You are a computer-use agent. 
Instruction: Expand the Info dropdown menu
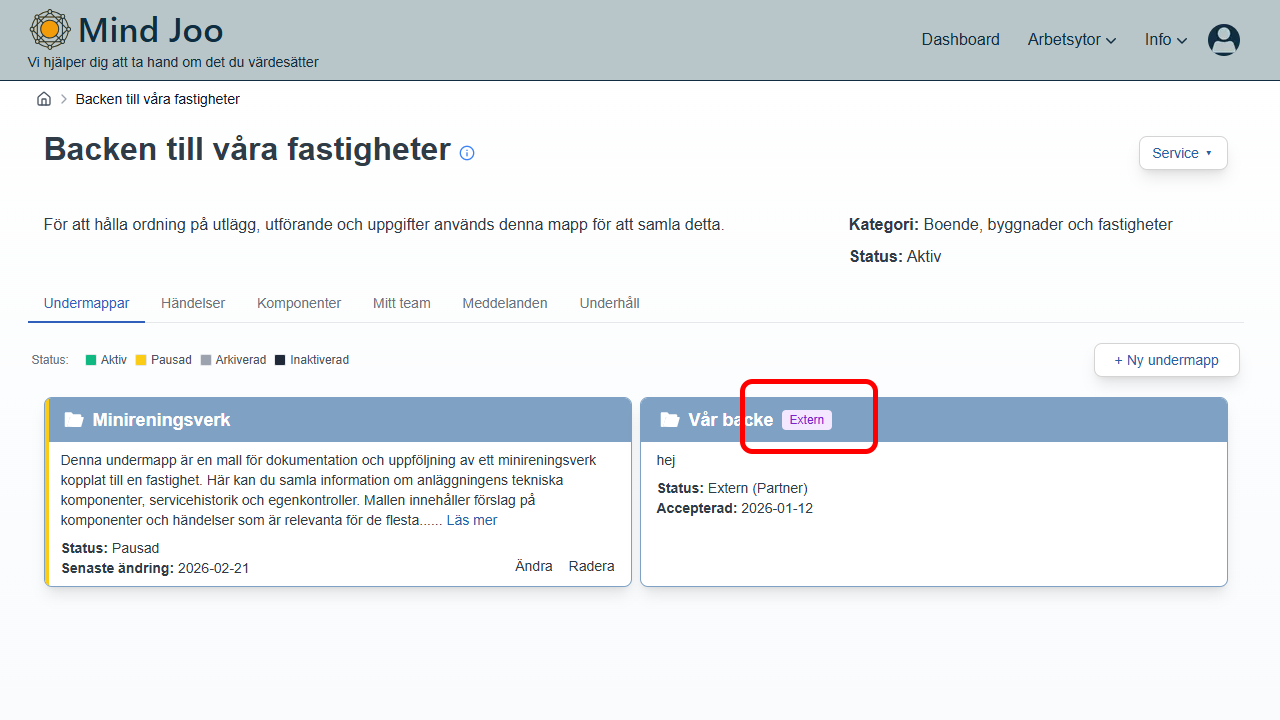1166,40
